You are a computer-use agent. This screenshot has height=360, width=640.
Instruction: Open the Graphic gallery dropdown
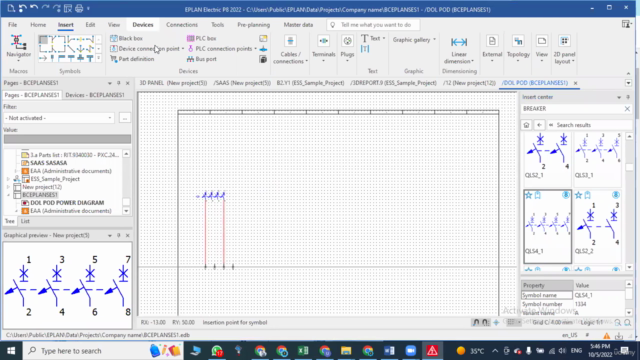[414, 40]
